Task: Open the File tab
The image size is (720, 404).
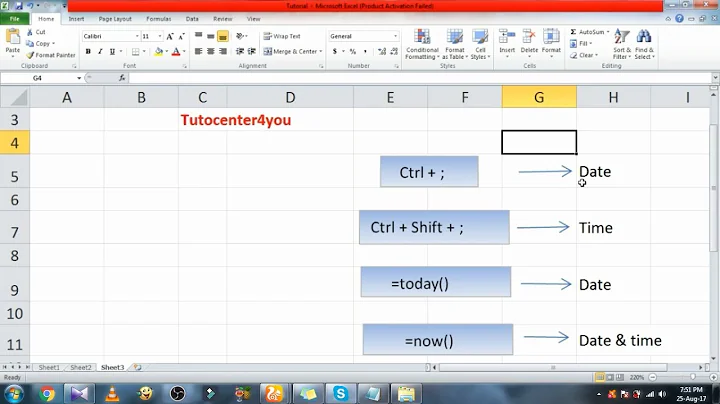Action: tap(15, 19)
